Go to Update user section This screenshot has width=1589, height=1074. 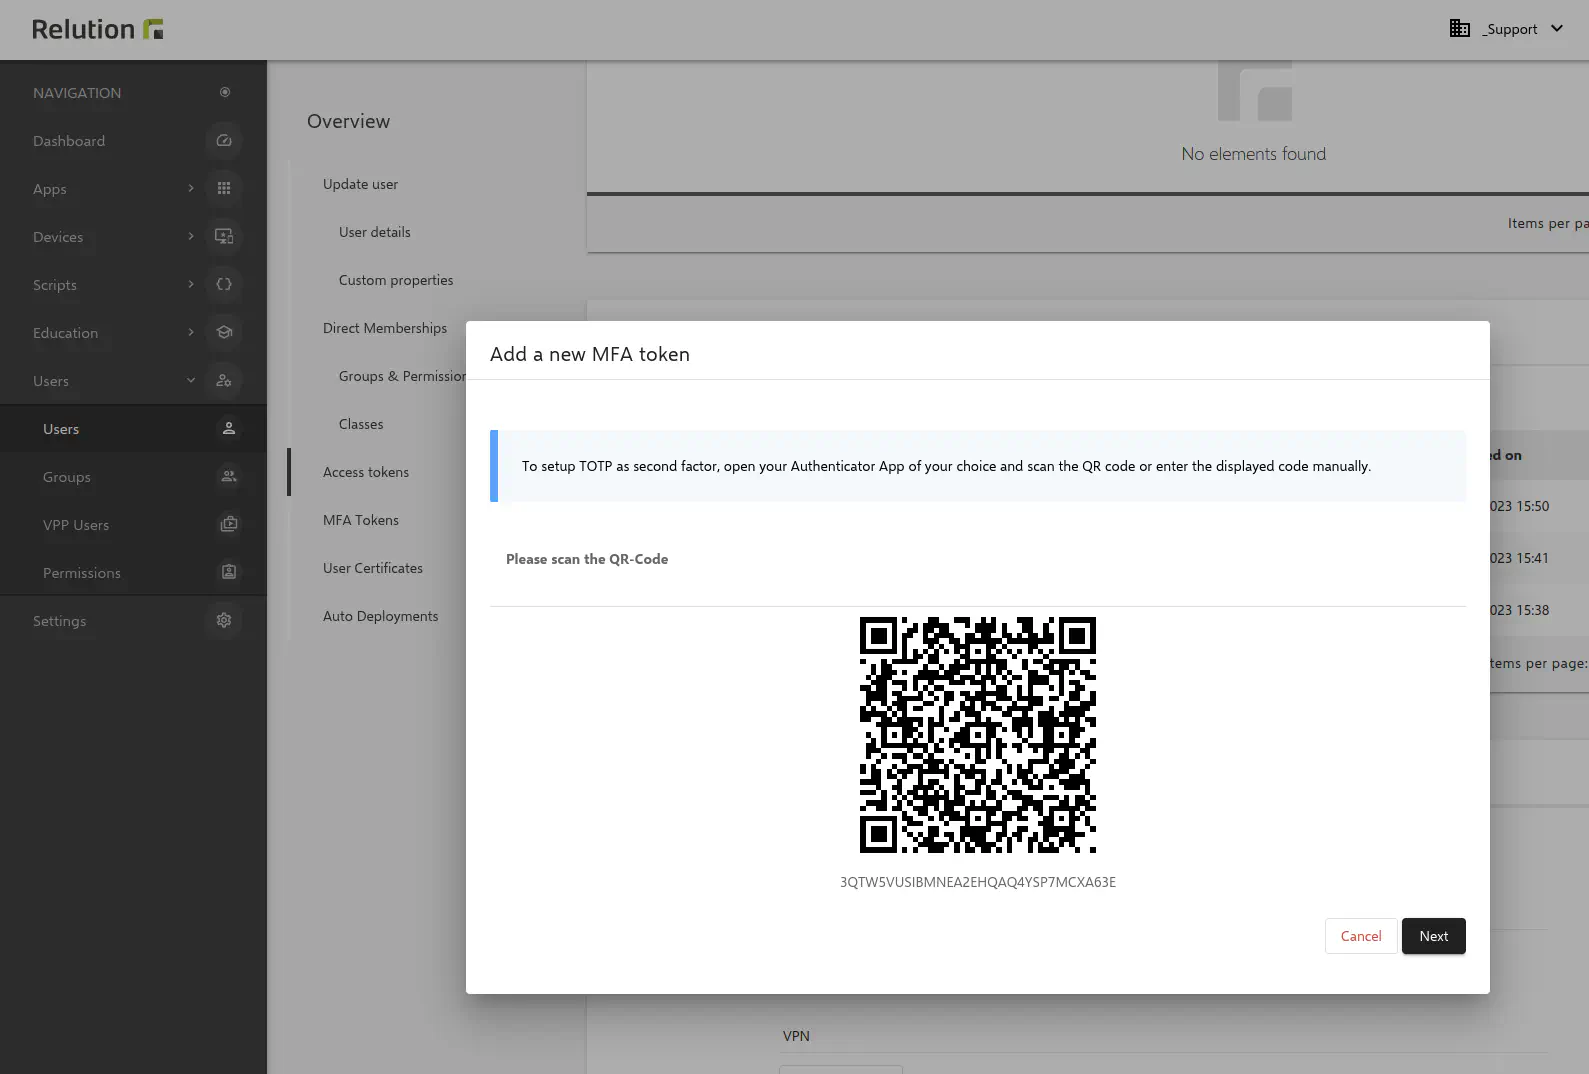(x=360, y=184)
